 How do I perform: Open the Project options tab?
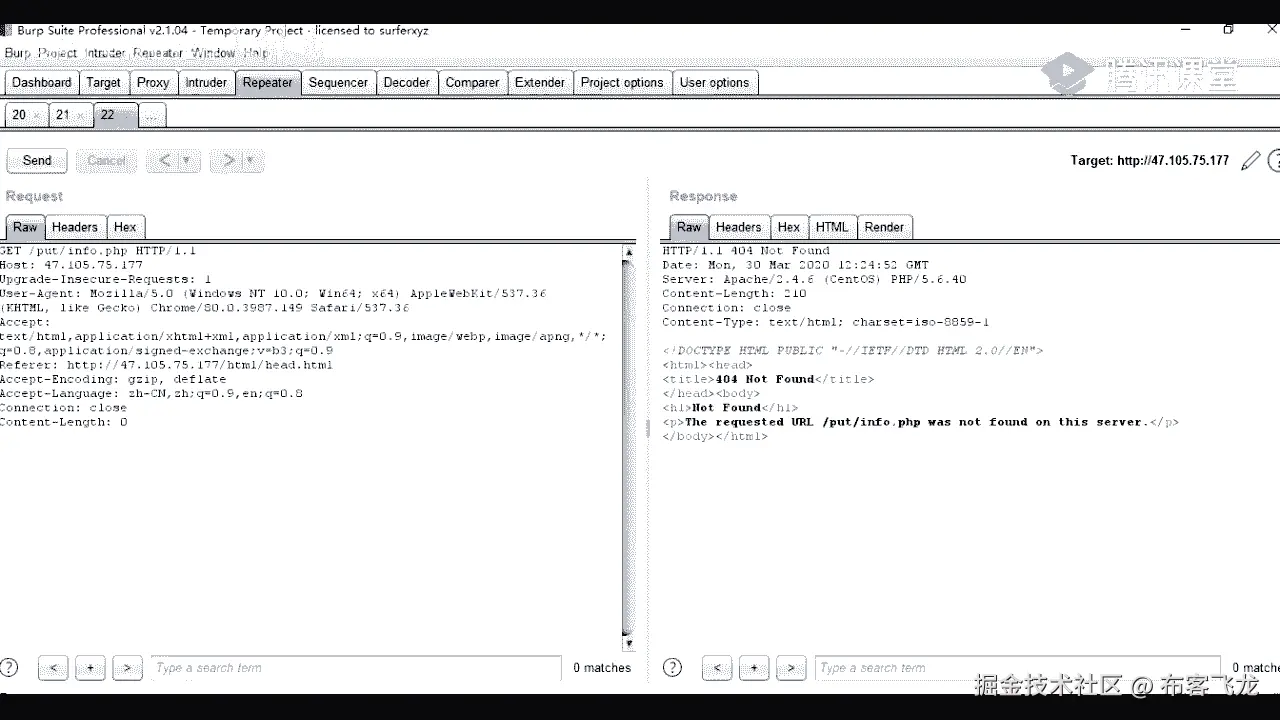pyautogui.click(x=622, y=83)
